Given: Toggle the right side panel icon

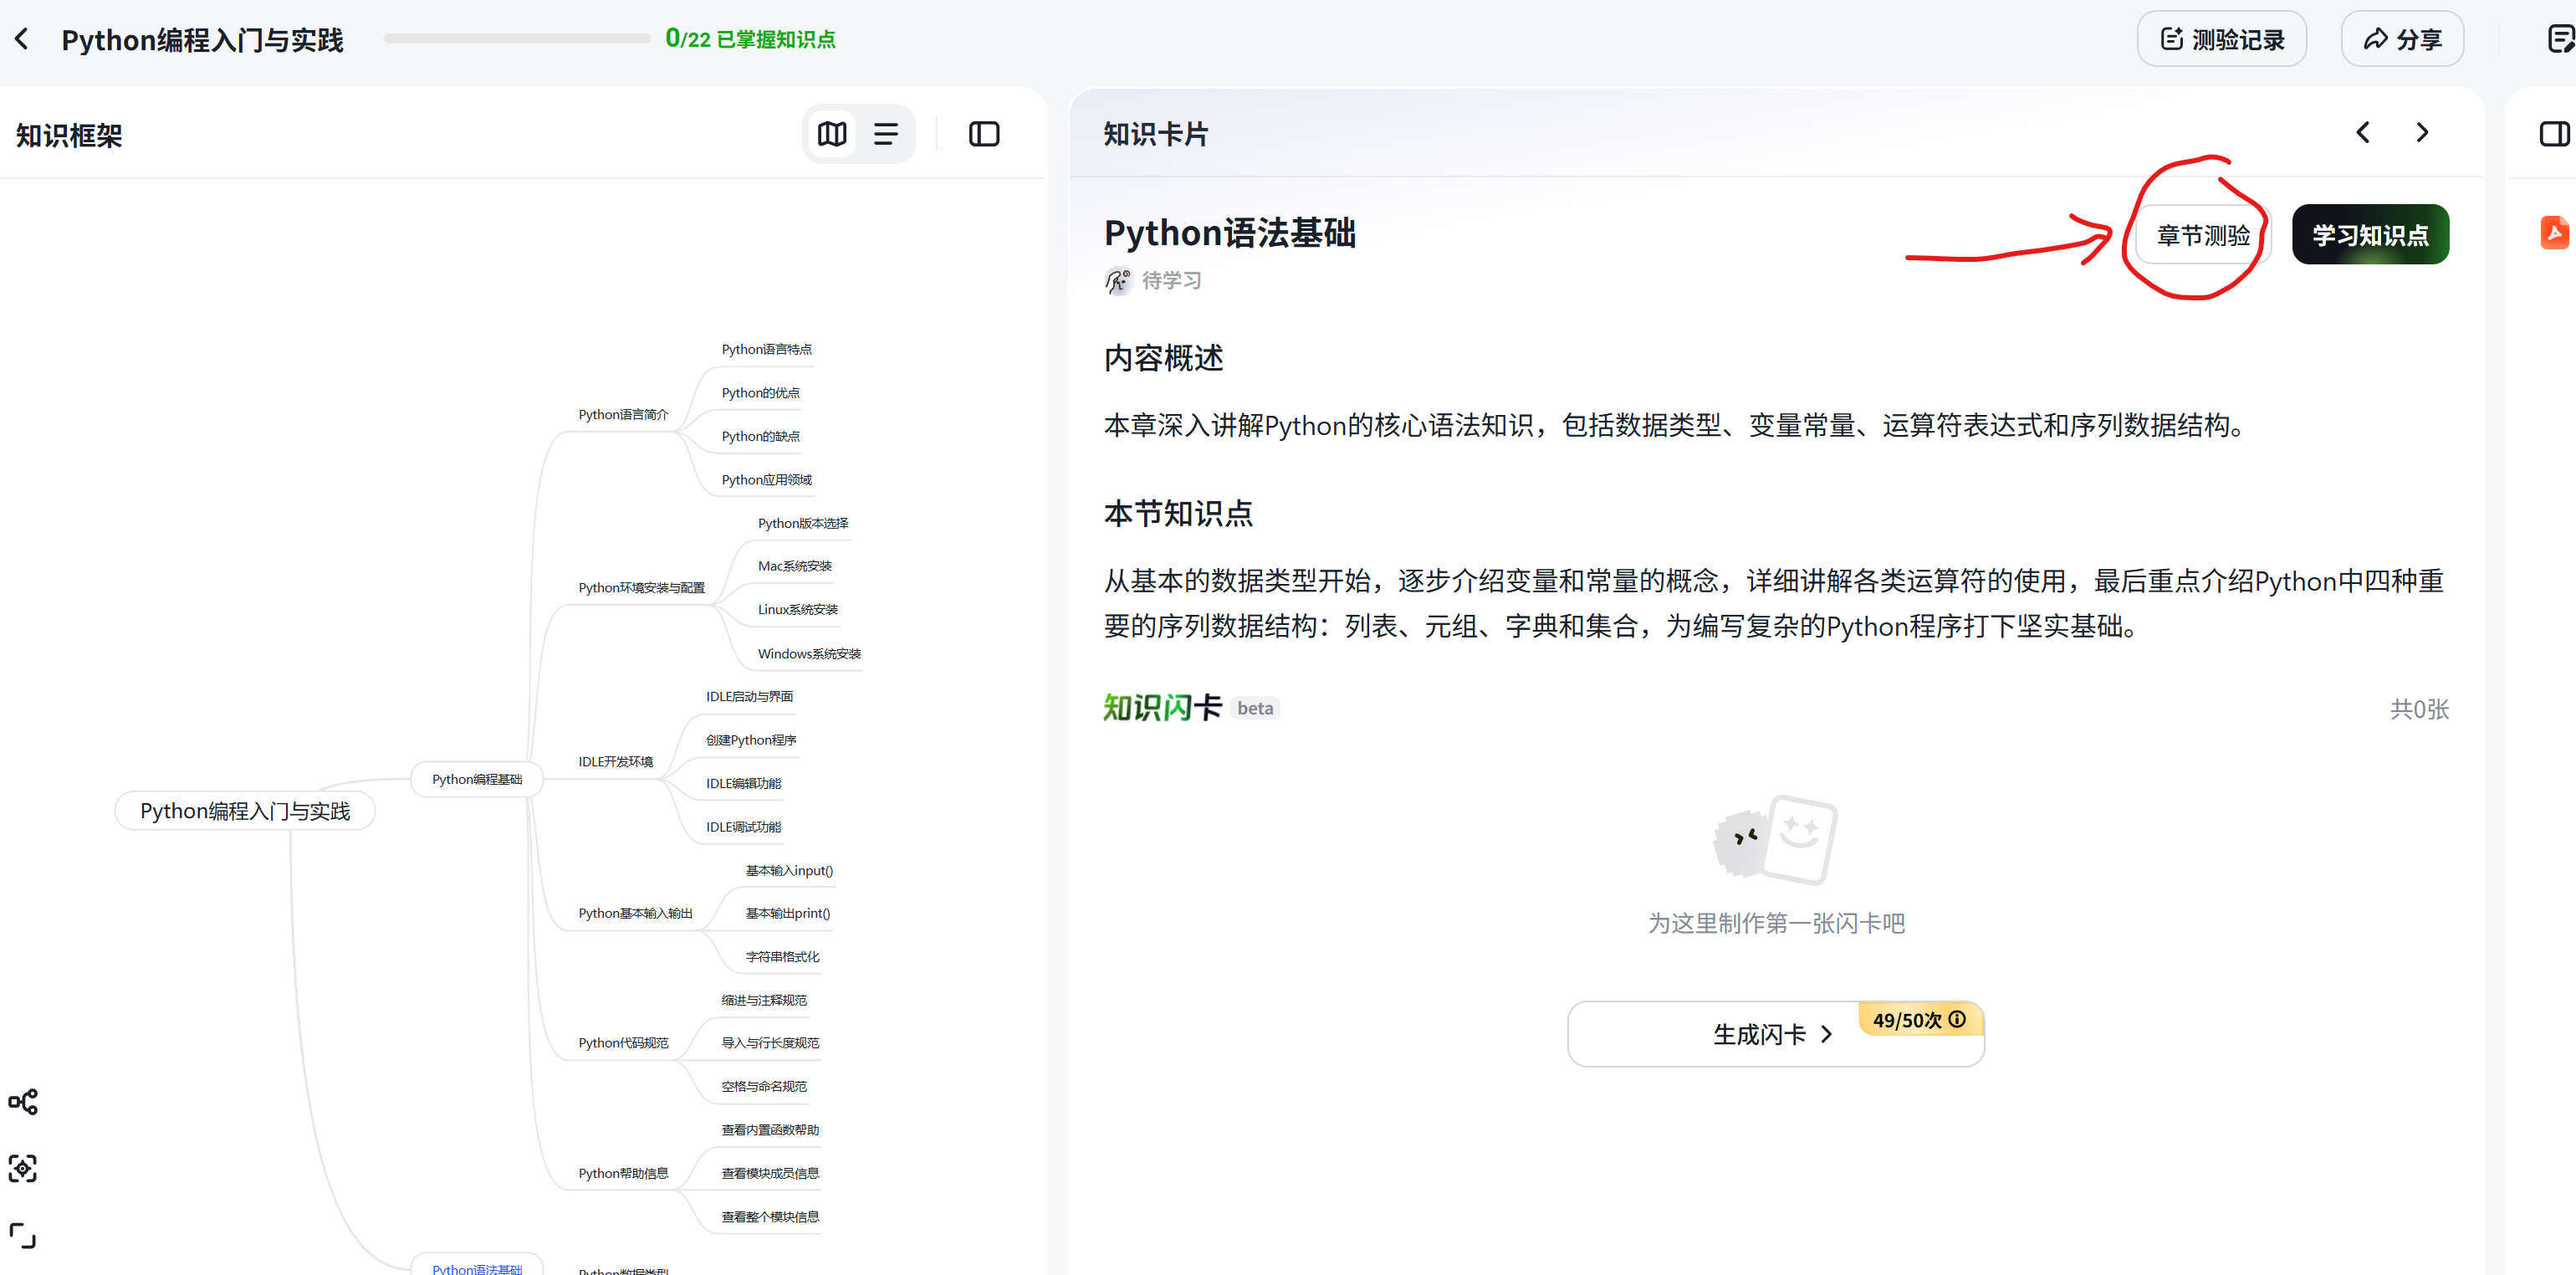Looking at the screenshot, I should point(2554,133).
